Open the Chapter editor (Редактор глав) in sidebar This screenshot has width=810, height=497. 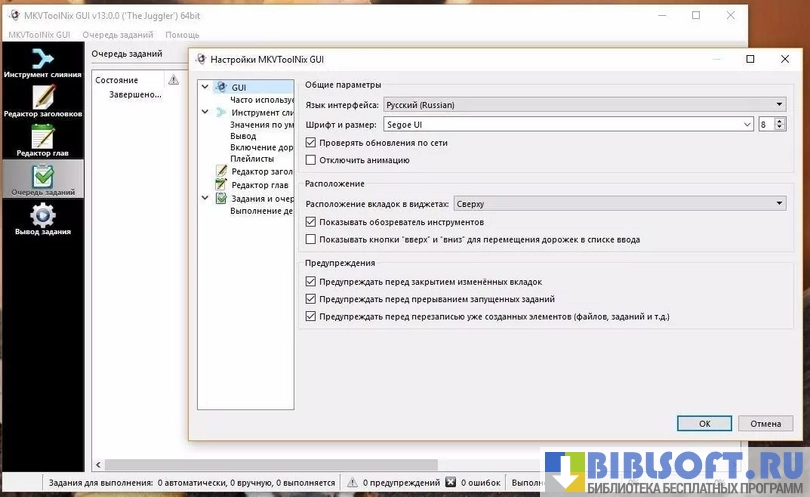click(x=42, y=140)
